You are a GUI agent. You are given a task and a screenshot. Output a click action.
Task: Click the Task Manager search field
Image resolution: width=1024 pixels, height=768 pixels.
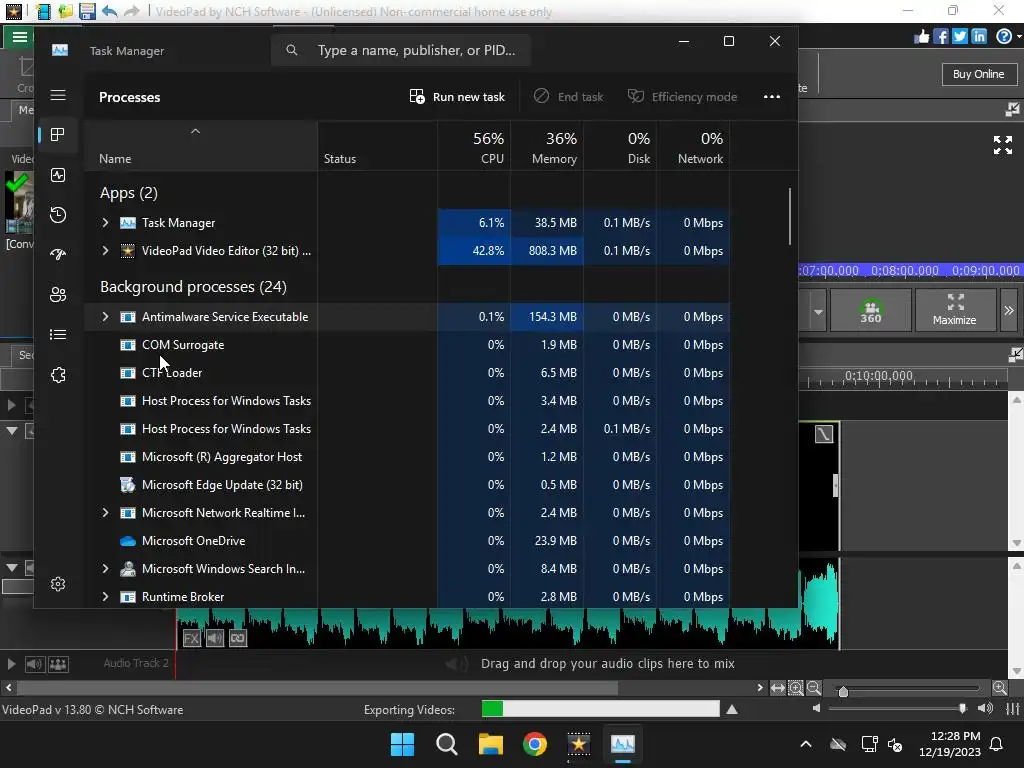401,50
